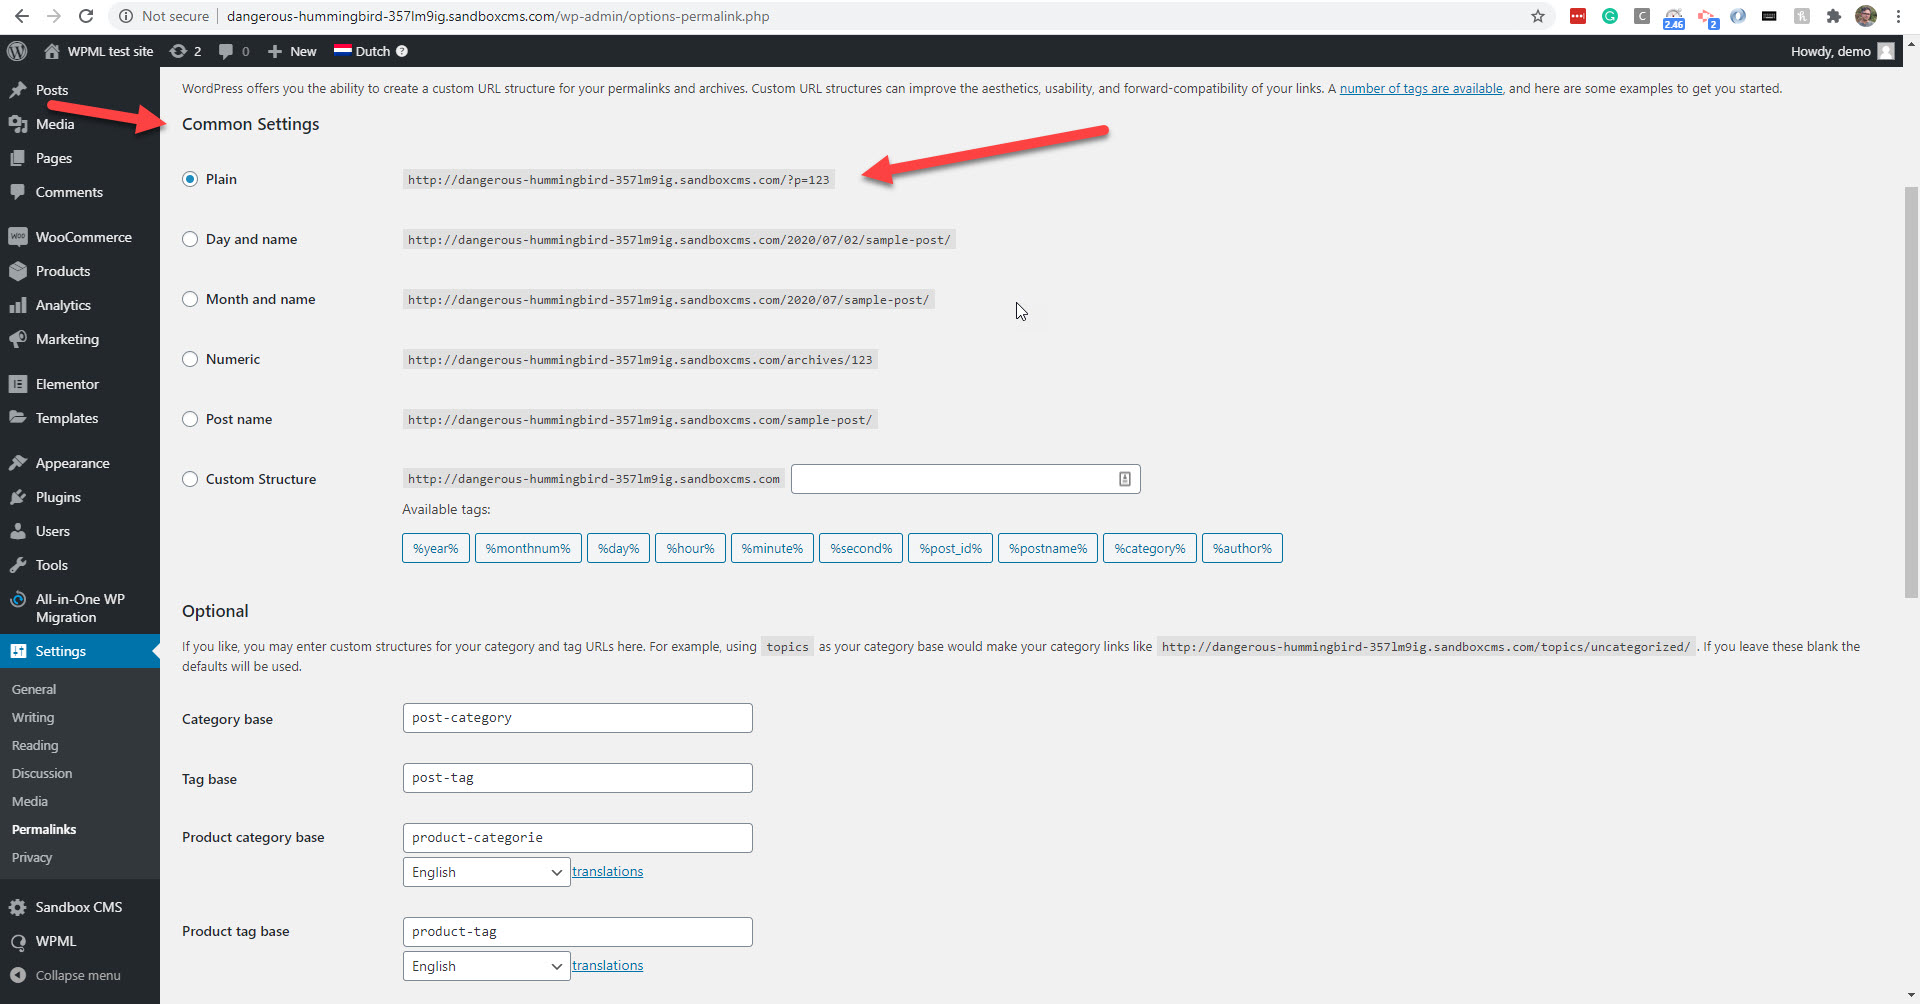Screen dimensions: 1920x1004
Task: Select the Post name radio button
Action: point(190,419)
